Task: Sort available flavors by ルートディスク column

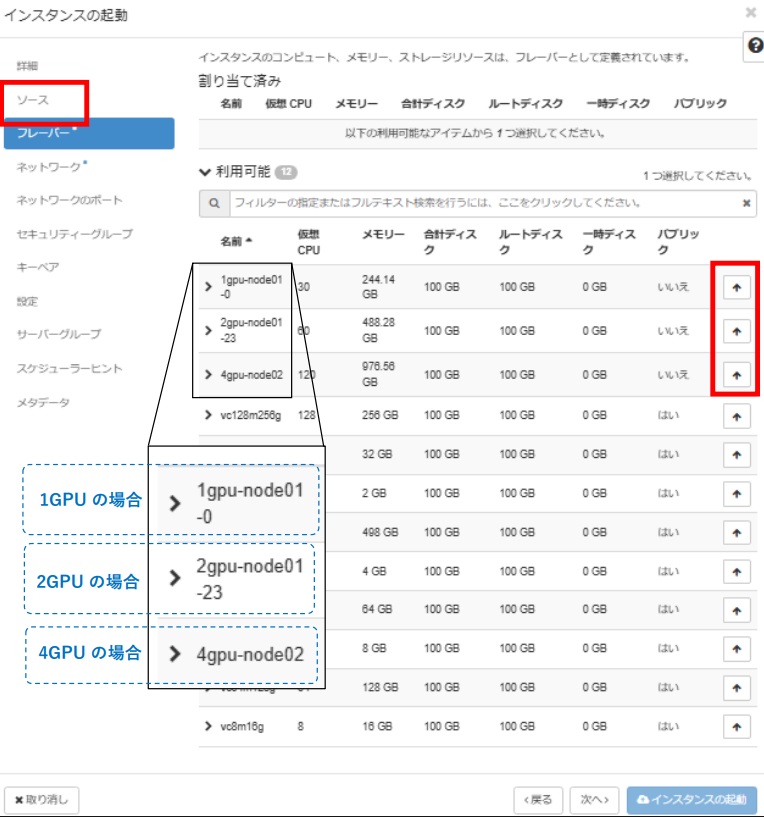Action: [531, 242]
